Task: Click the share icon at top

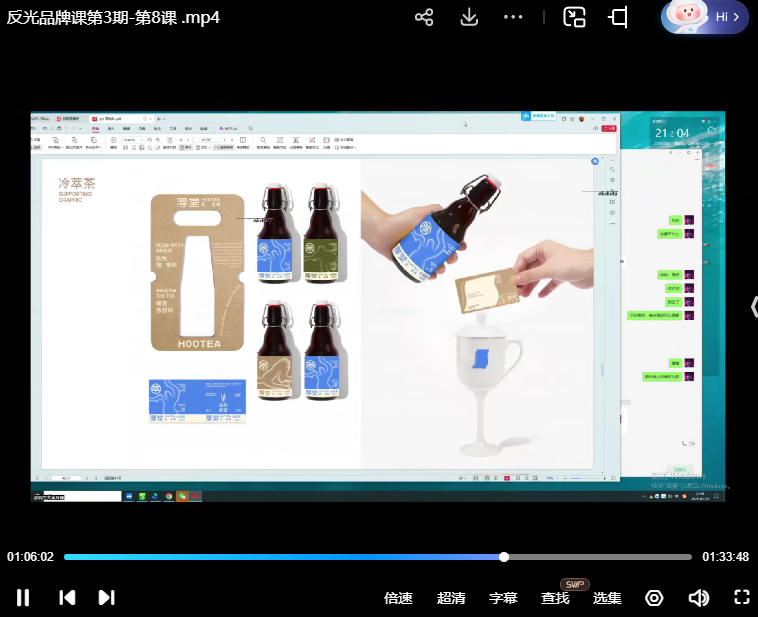Action: [424, 17]
